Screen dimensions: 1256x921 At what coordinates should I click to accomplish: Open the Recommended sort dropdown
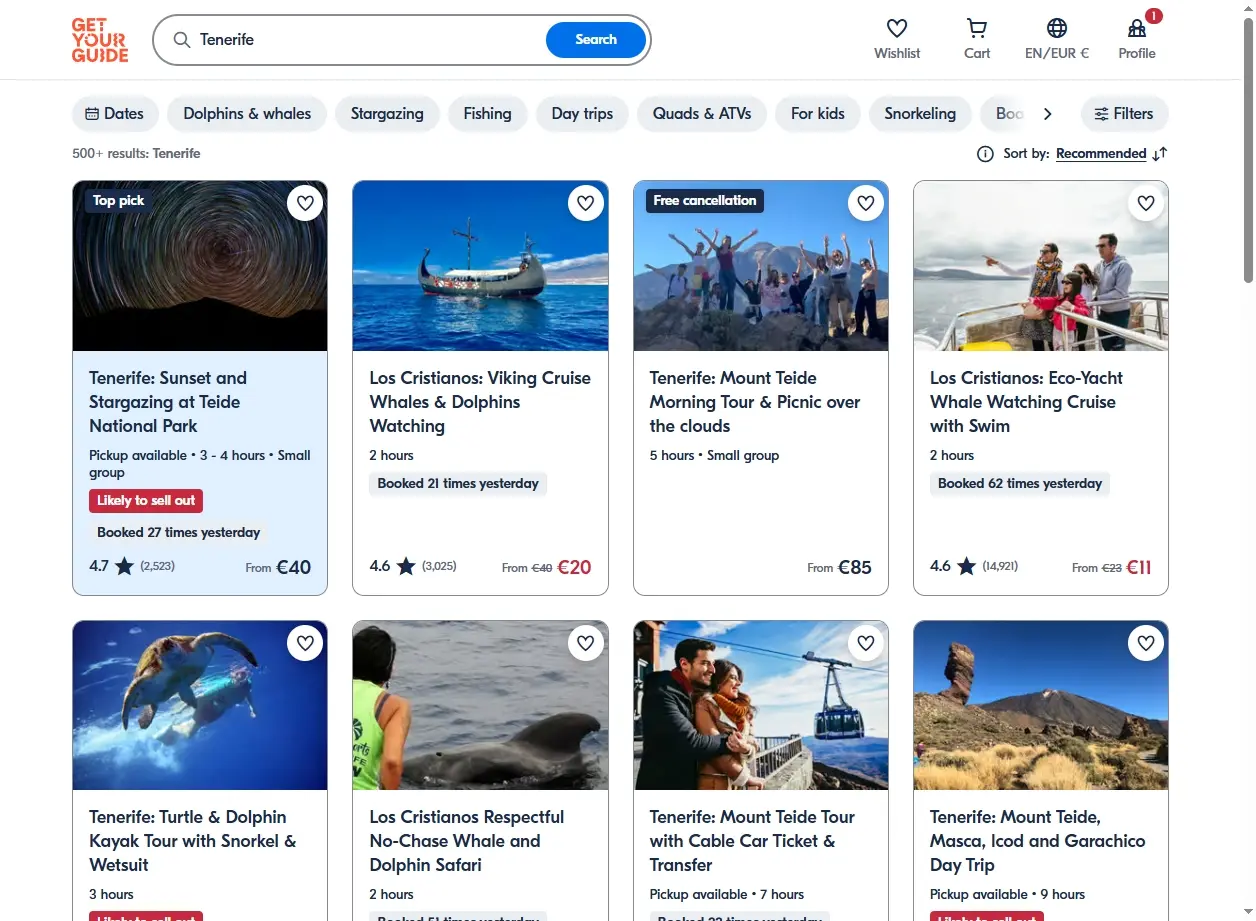pyautogui.click(x=1101, y=154)
